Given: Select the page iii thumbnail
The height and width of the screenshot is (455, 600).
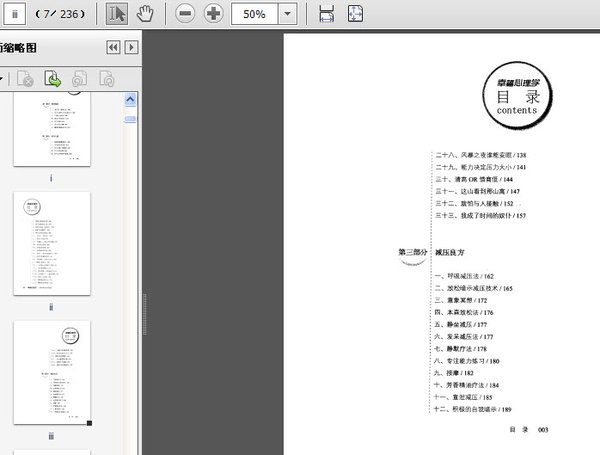Looking at the screenshot, I should tap(52, 373).
